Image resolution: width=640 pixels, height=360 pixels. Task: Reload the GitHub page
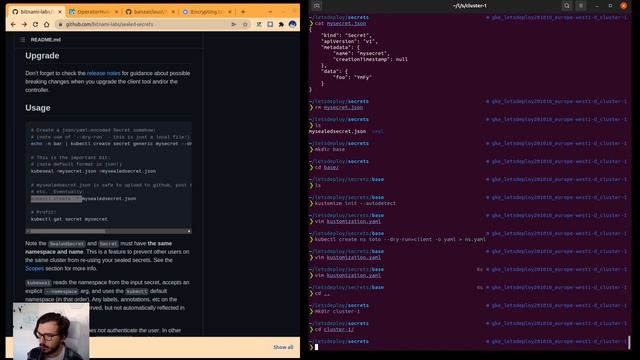[36, 24]
